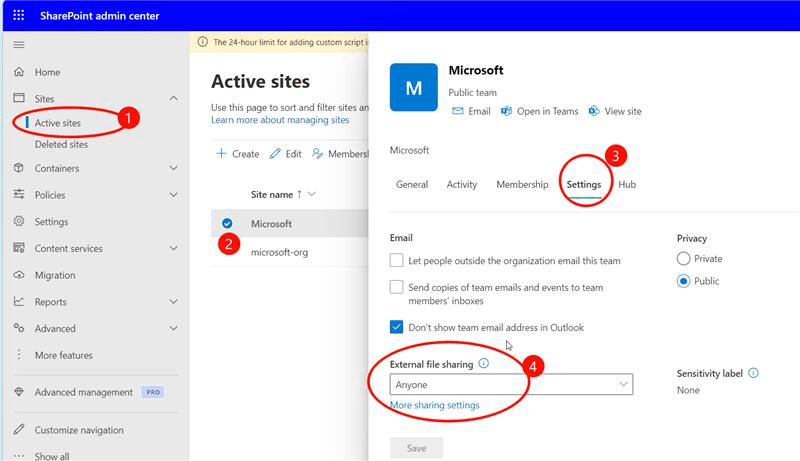Click Sensitivity label info icon
The width and height of the screenshot is (800, 461).
tap(753, 373)
